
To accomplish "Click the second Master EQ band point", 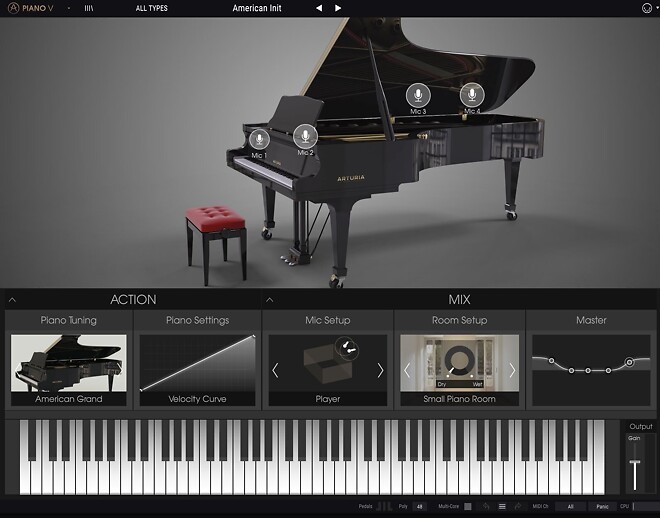I will [571, 371].
